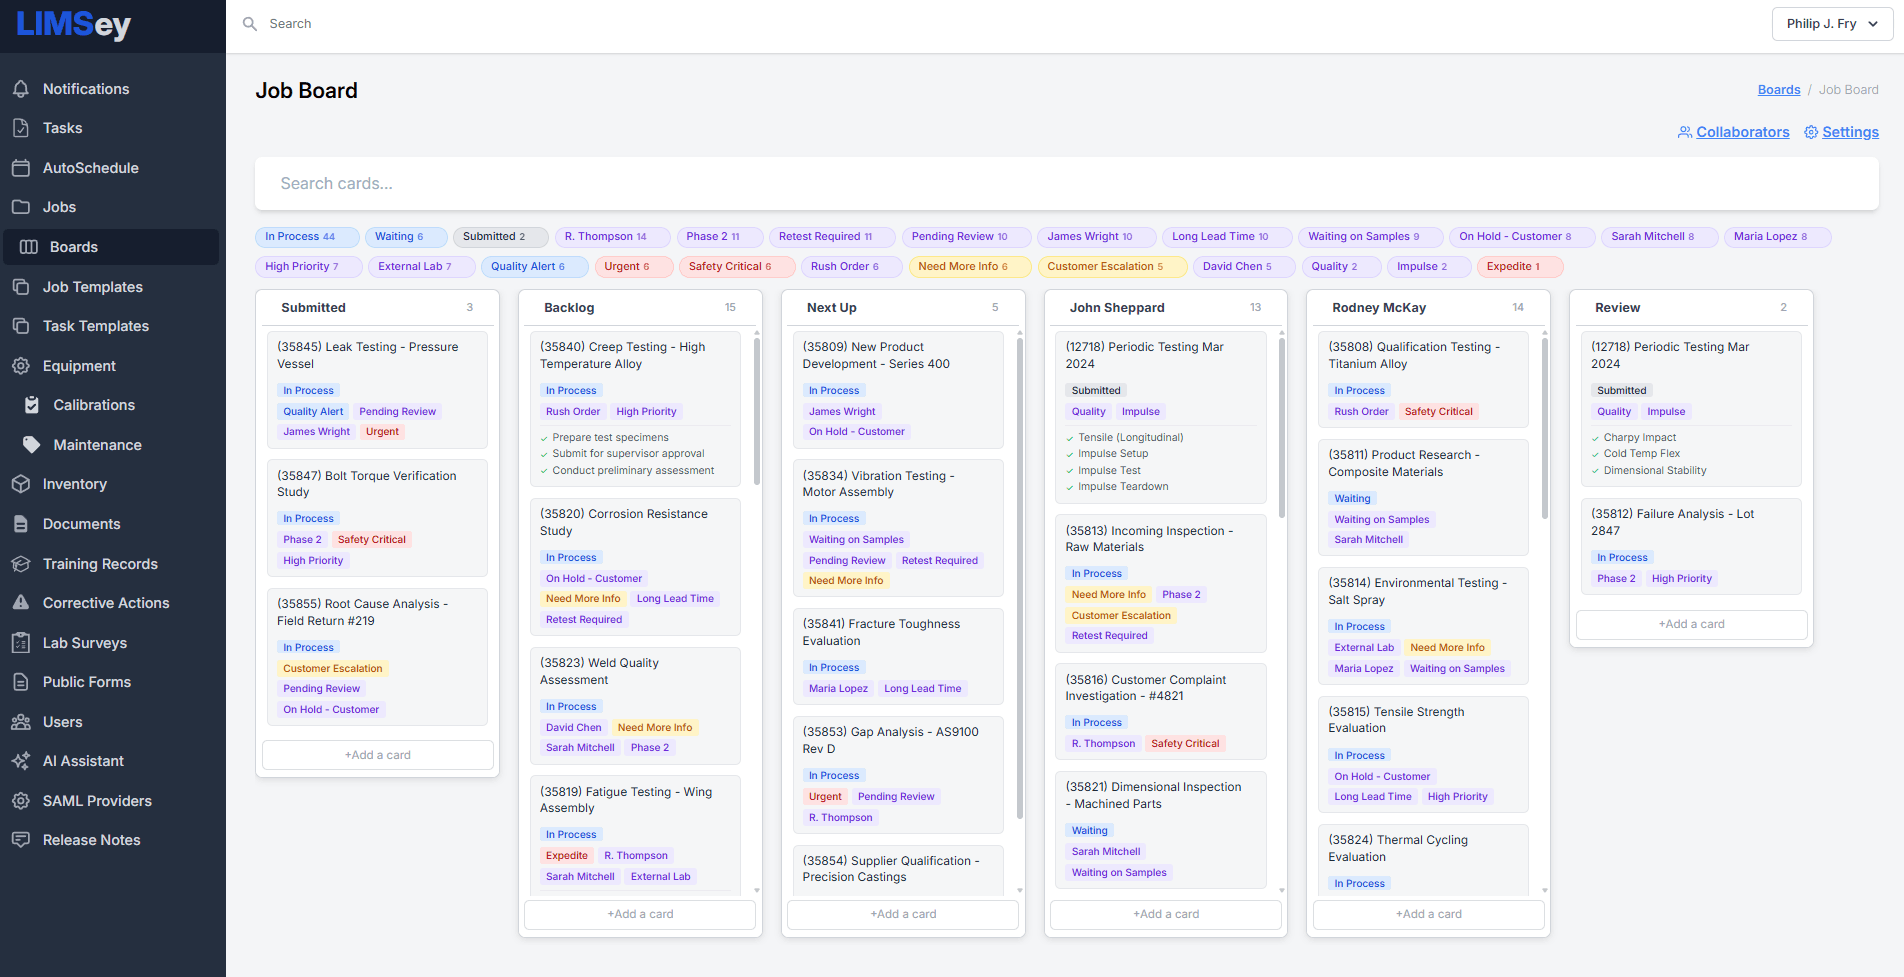The image size is (1904, 977).
Task: Click the Search cards input field
Action: 1066,184
